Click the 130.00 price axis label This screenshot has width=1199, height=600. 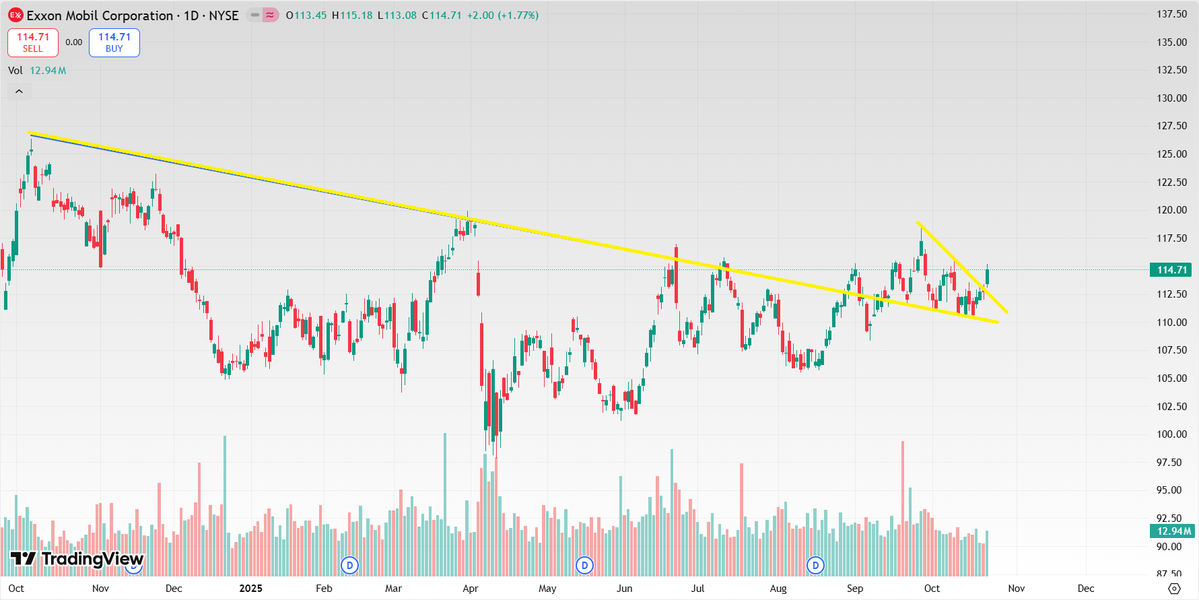click(1170, 99)
